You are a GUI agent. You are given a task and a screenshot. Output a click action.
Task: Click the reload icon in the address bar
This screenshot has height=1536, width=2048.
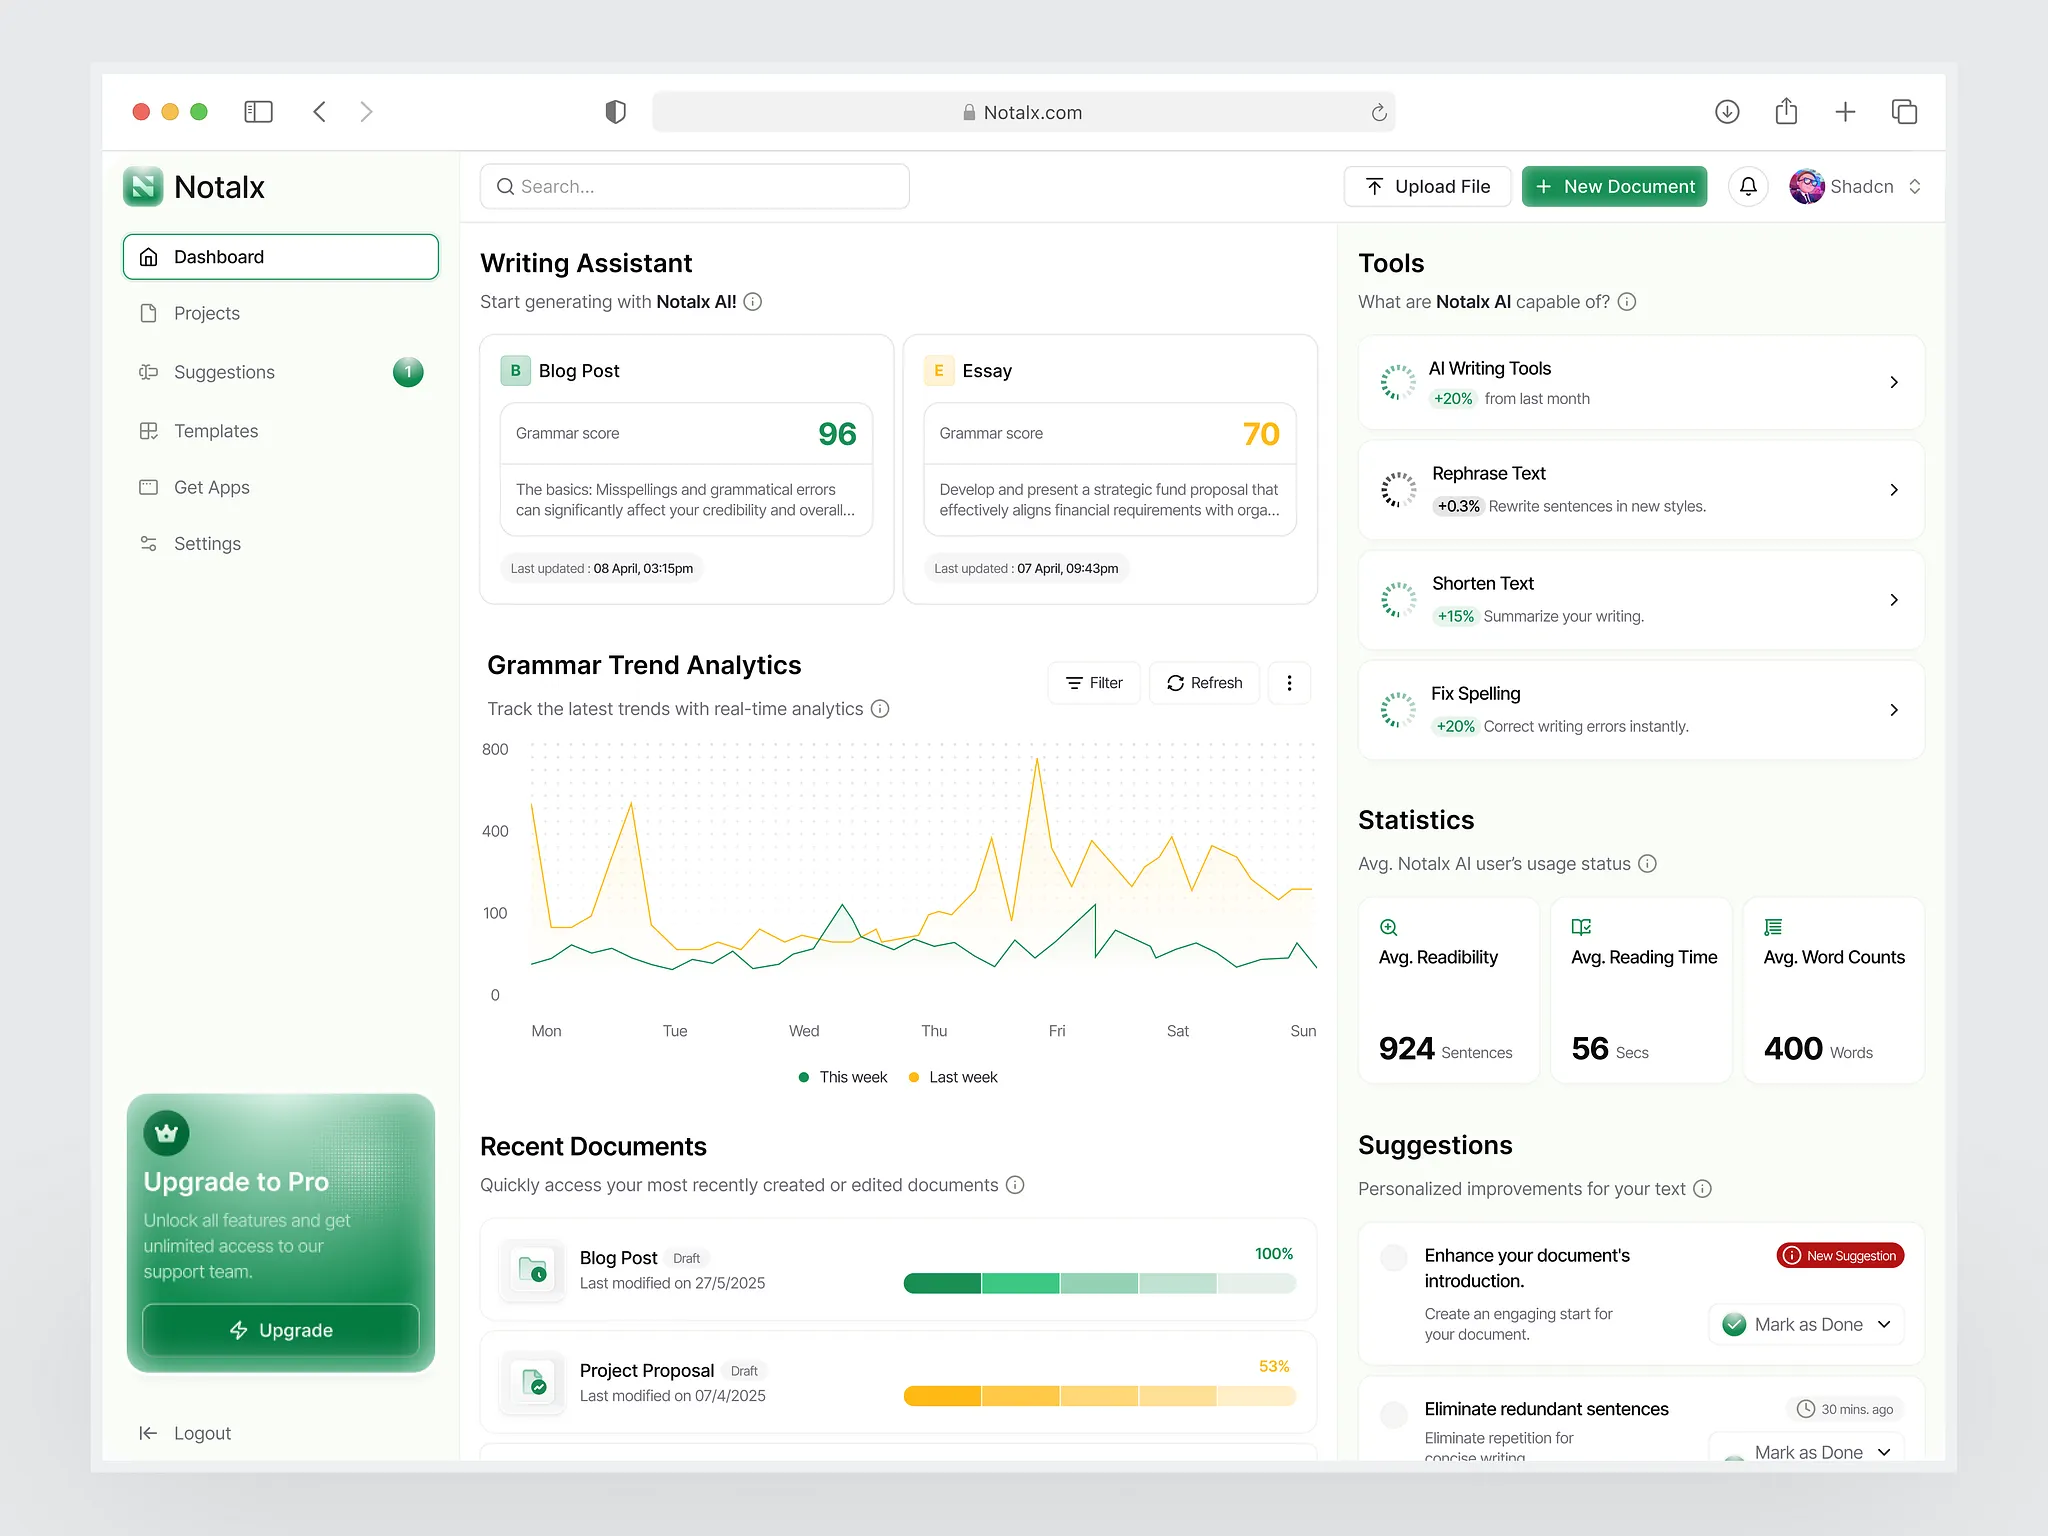(1379, 113)
